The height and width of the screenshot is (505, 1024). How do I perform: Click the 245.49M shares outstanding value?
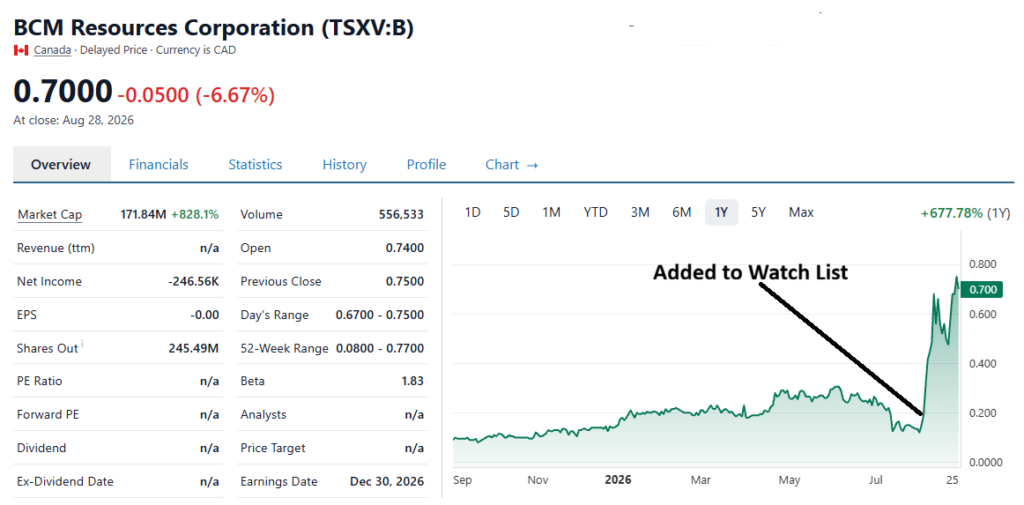tap(193, 348)
